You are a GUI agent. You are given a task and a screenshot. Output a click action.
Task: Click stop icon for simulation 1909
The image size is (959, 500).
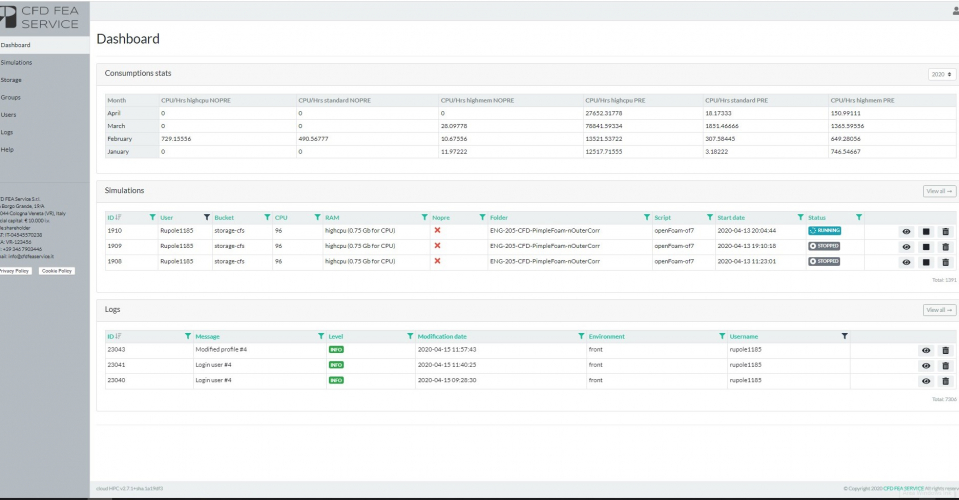[x=926, y=247]
